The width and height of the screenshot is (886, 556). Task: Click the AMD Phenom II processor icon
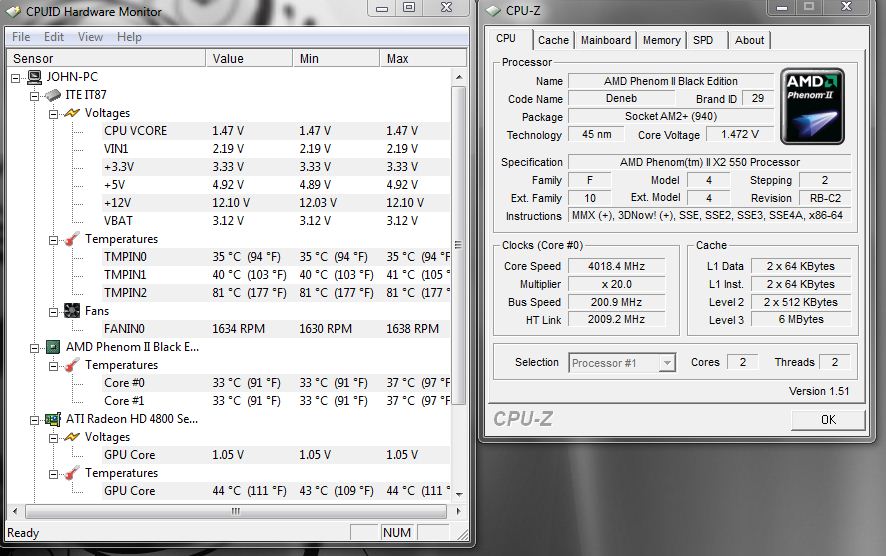(53, 347)
